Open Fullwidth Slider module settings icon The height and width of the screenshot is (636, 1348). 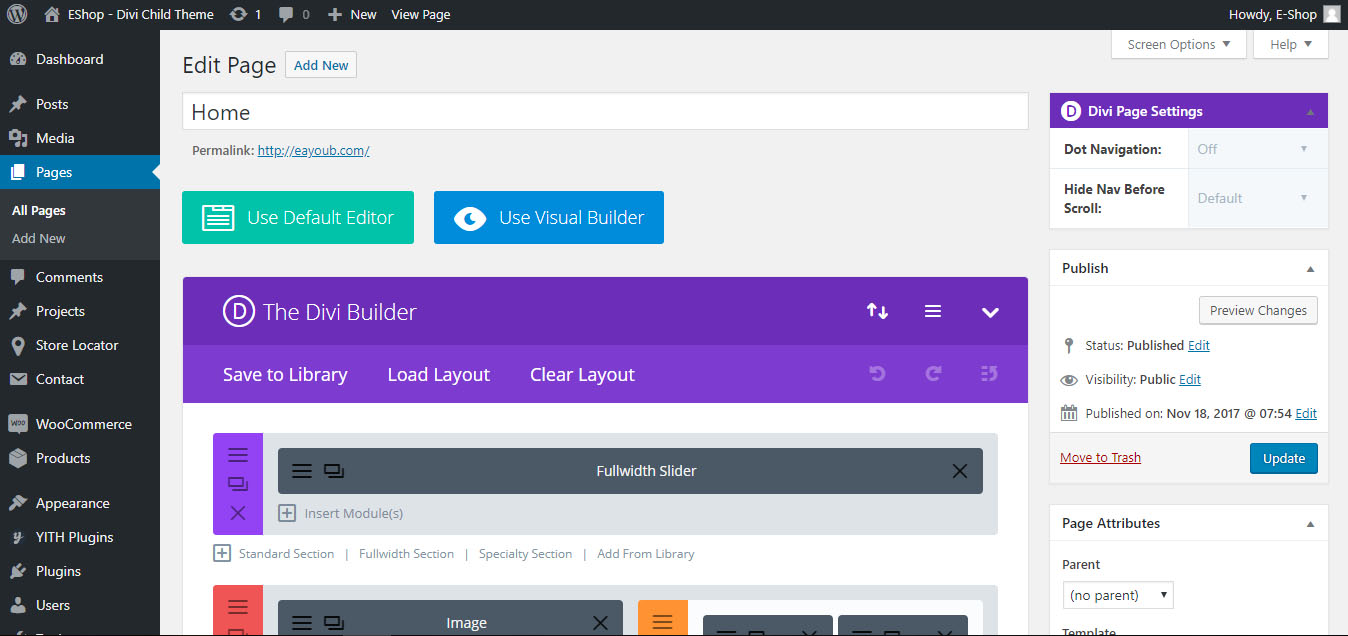(x=302, y=471)
